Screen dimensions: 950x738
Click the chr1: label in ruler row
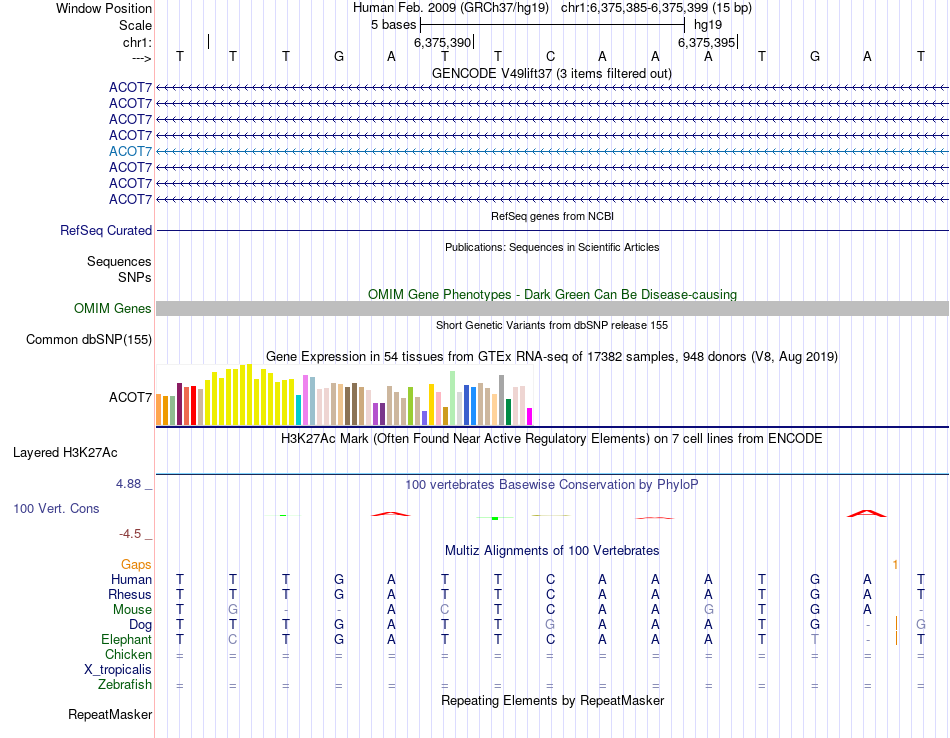click(x=137, y=42)
